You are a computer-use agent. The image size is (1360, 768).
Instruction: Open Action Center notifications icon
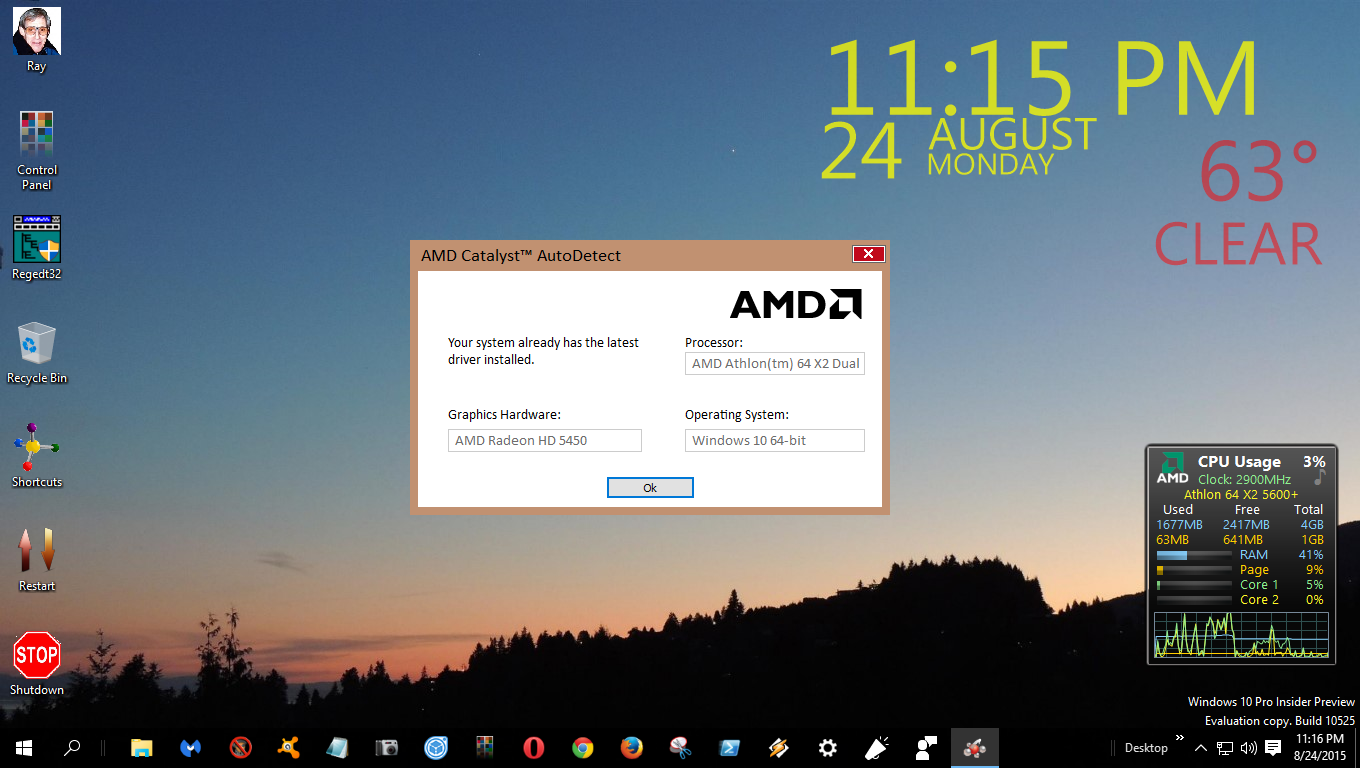[1273, 747]
